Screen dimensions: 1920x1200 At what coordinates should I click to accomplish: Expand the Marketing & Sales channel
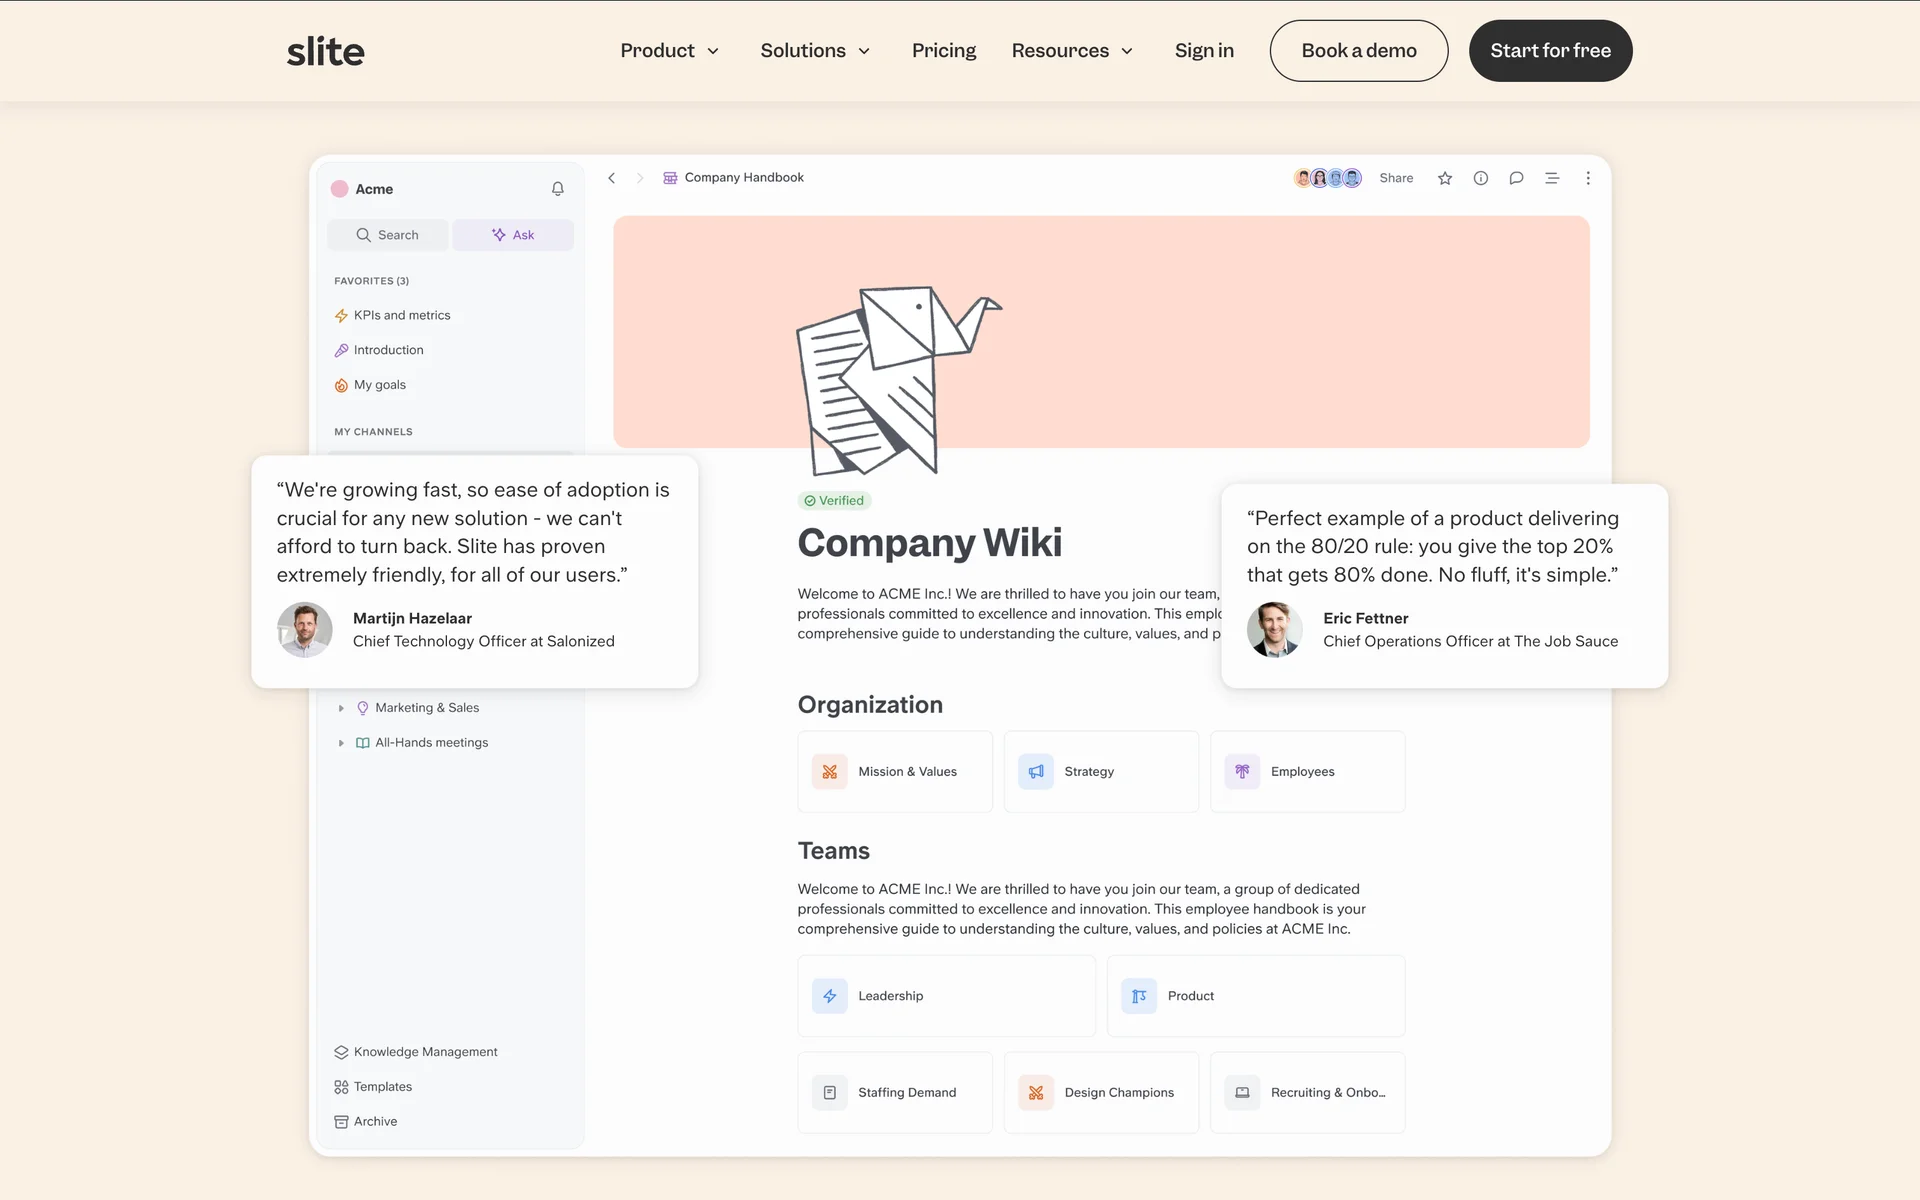(x=341, y=708)
